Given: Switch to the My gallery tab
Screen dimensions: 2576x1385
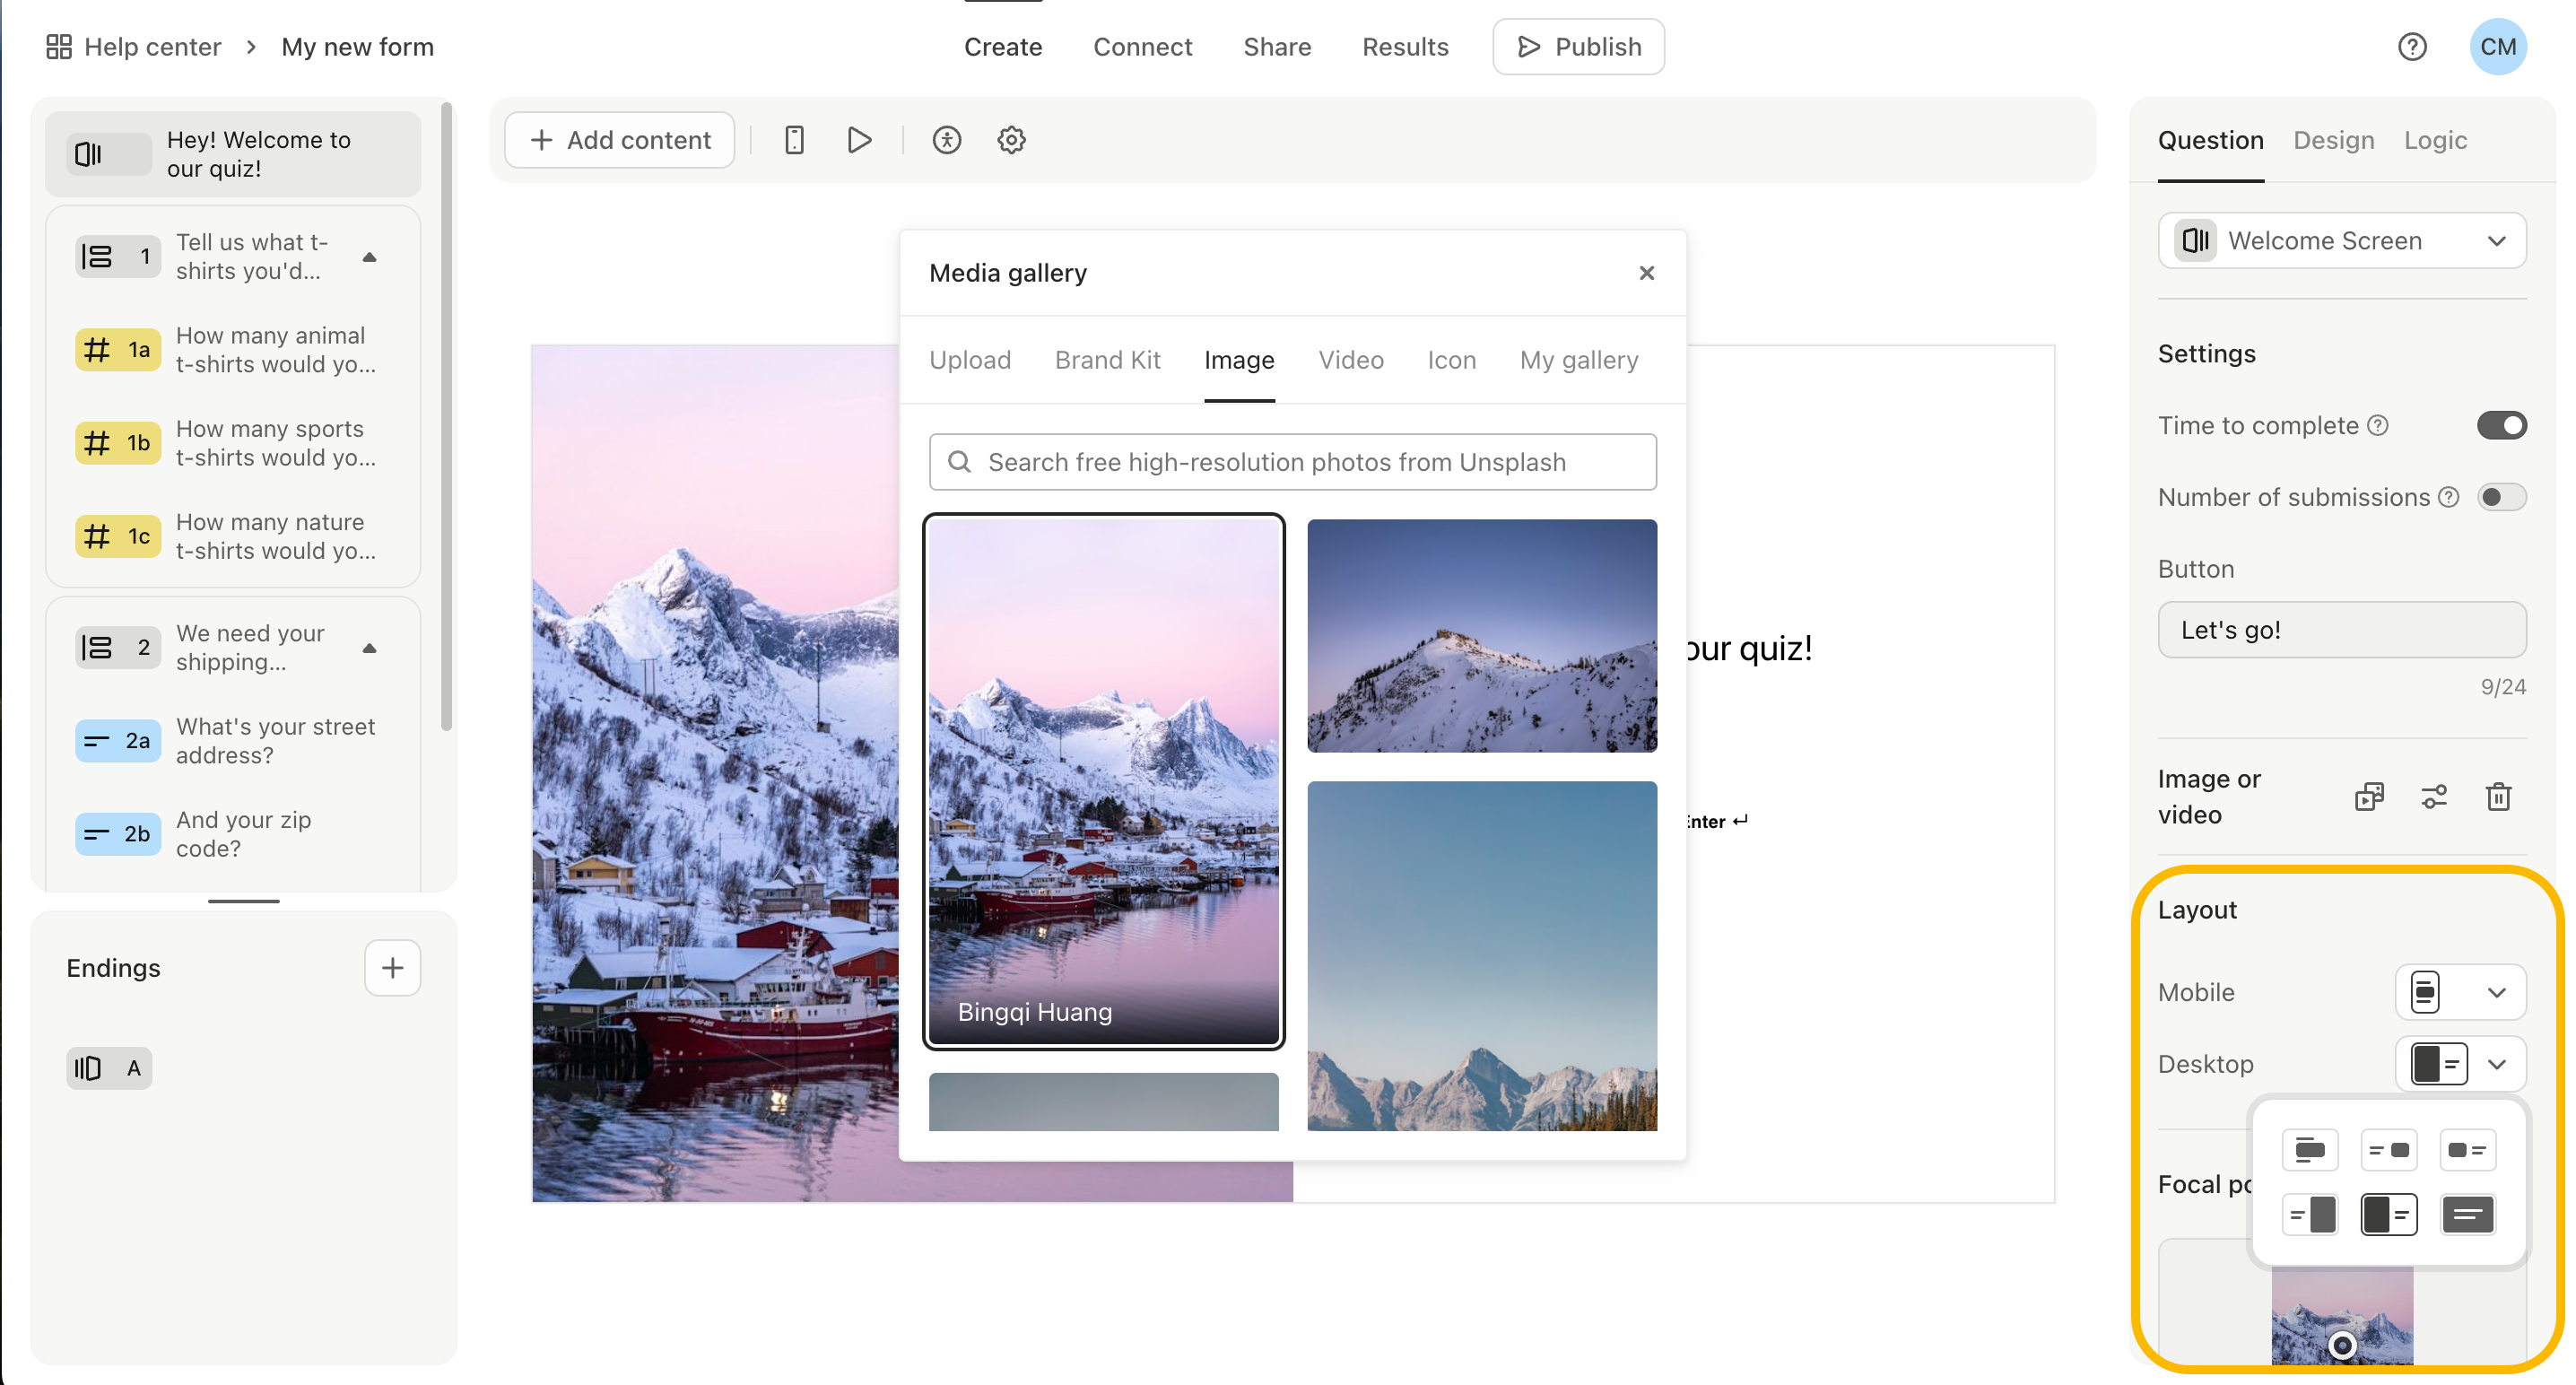Looking at the screenshot, I should pyautogui.click(x=1579, y=360).
